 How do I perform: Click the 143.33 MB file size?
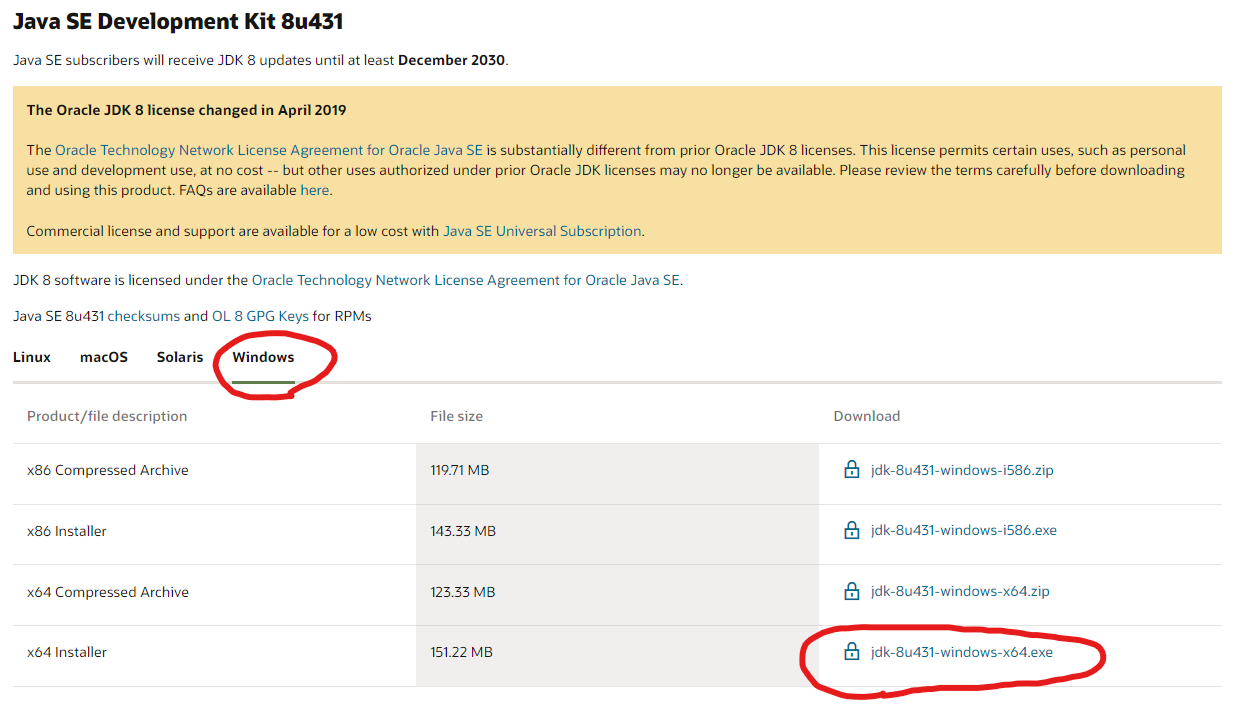pyautogui.click(x=463, y=531)
